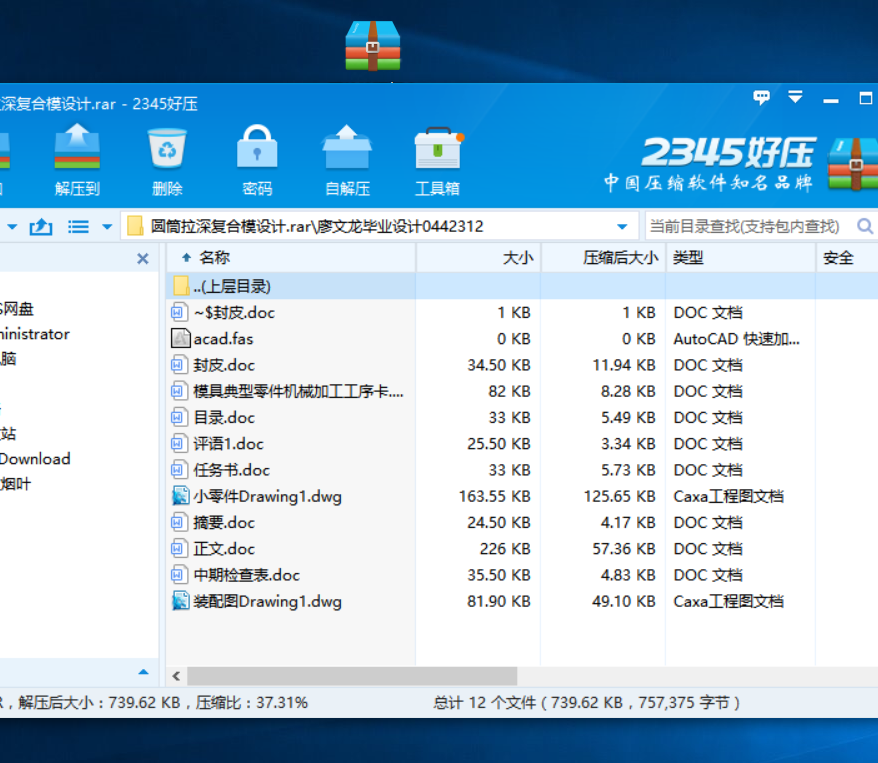Click the 自解压 self-extract icon

coord(347,147)
